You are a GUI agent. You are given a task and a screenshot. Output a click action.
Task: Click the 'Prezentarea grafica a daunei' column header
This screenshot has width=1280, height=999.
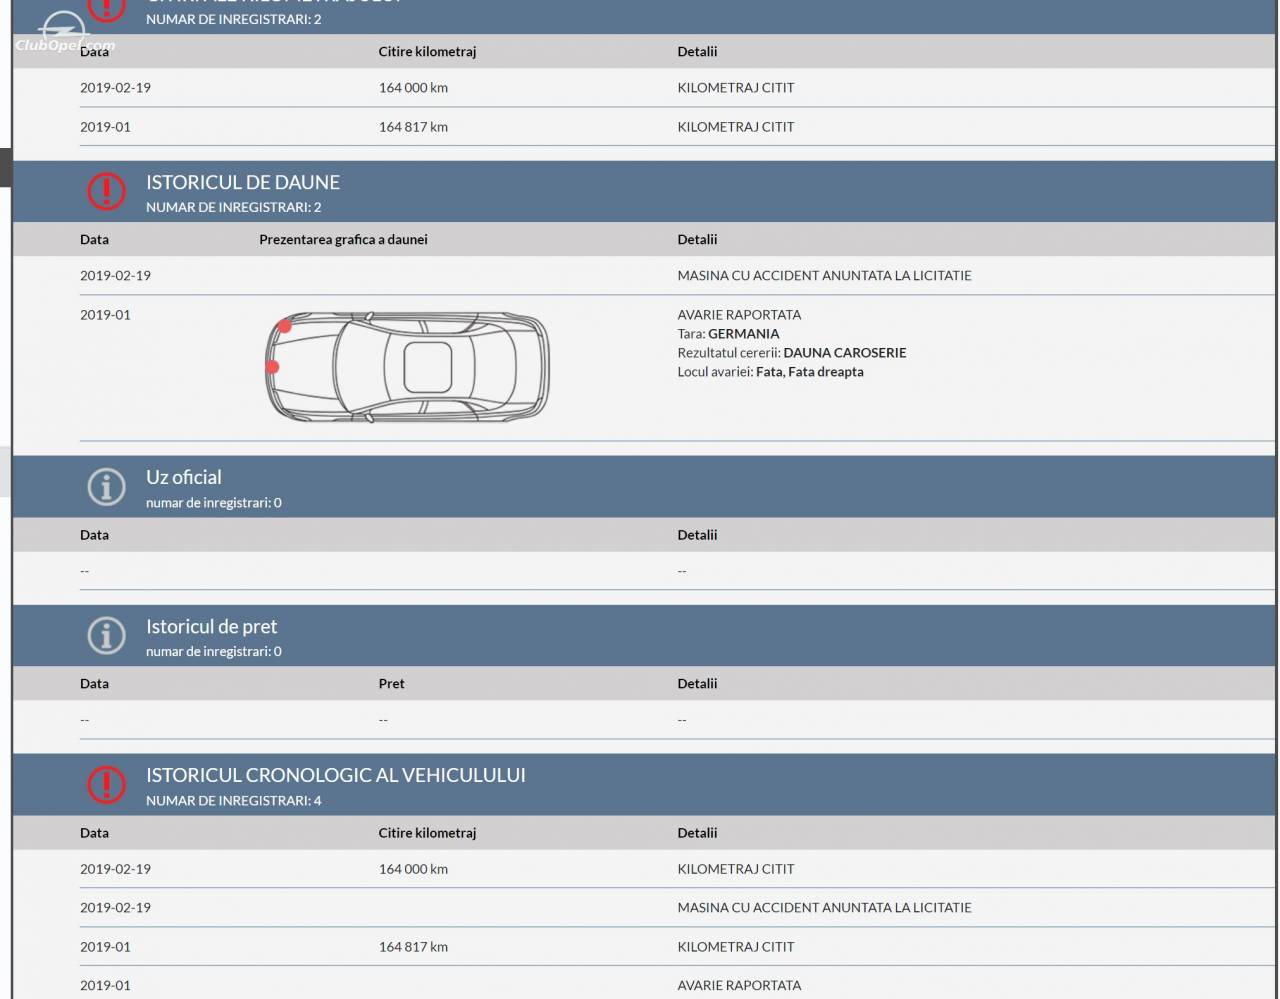(x=343, y=239)
